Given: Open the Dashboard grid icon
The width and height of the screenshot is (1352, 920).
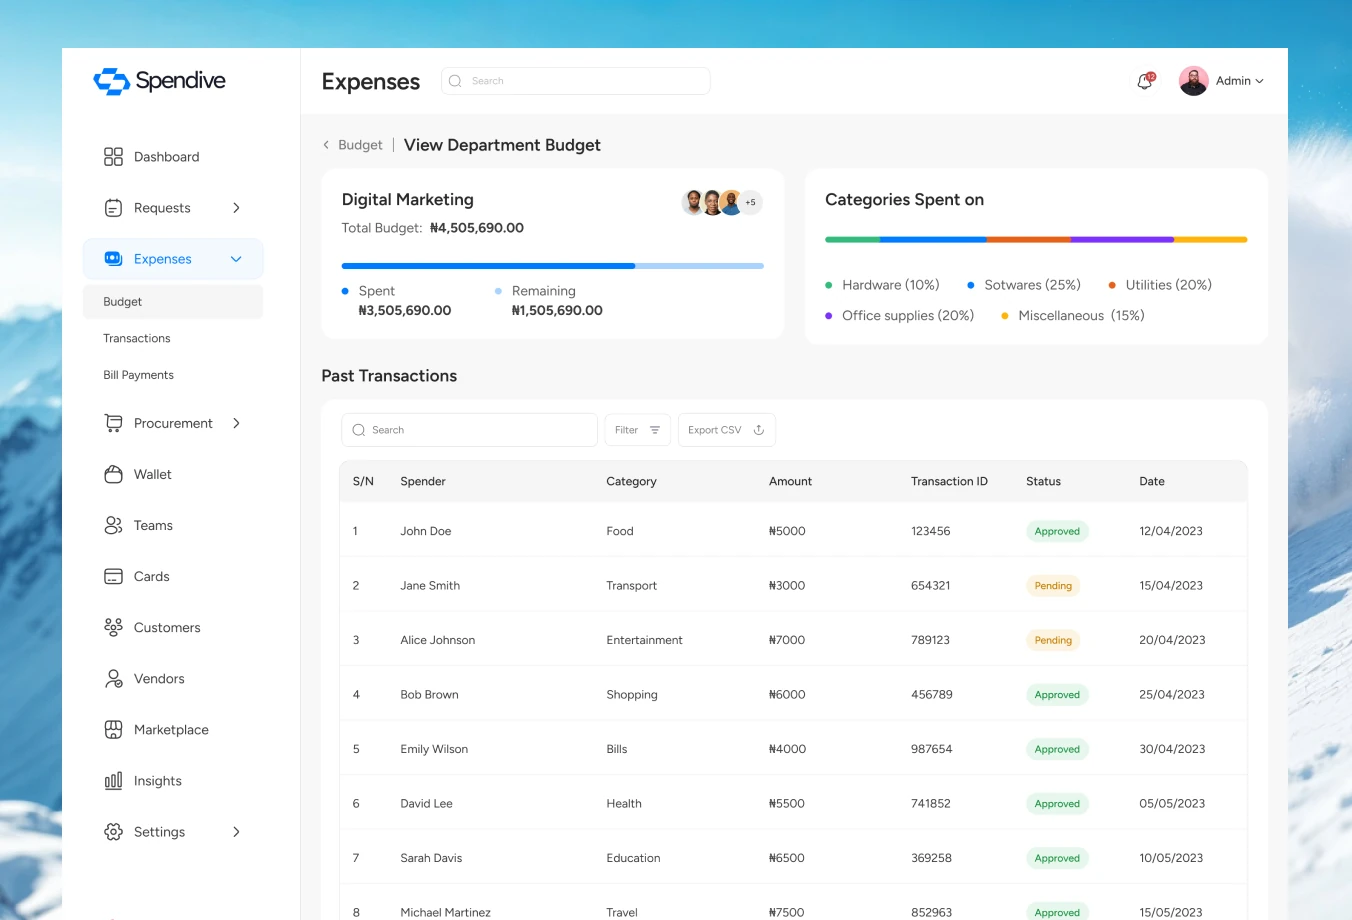Looking at the screenshot, I should click(113, 157).
